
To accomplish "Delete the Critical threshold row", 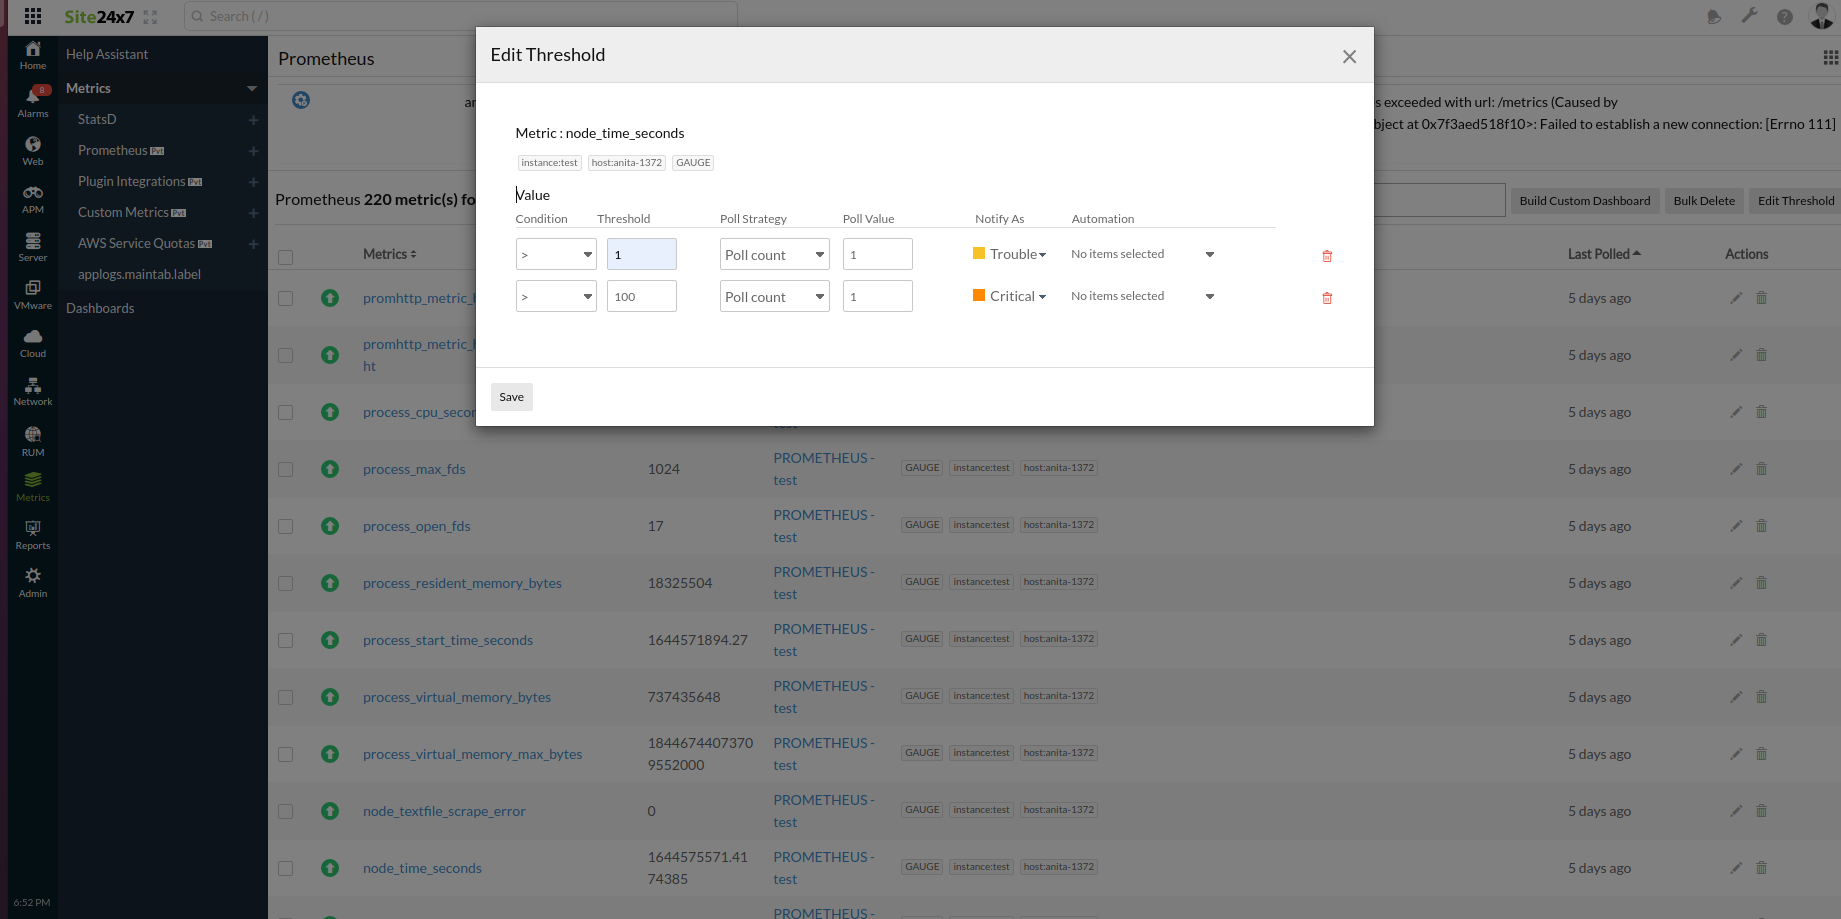I will pyautogui.click(x=1327, y=297).
